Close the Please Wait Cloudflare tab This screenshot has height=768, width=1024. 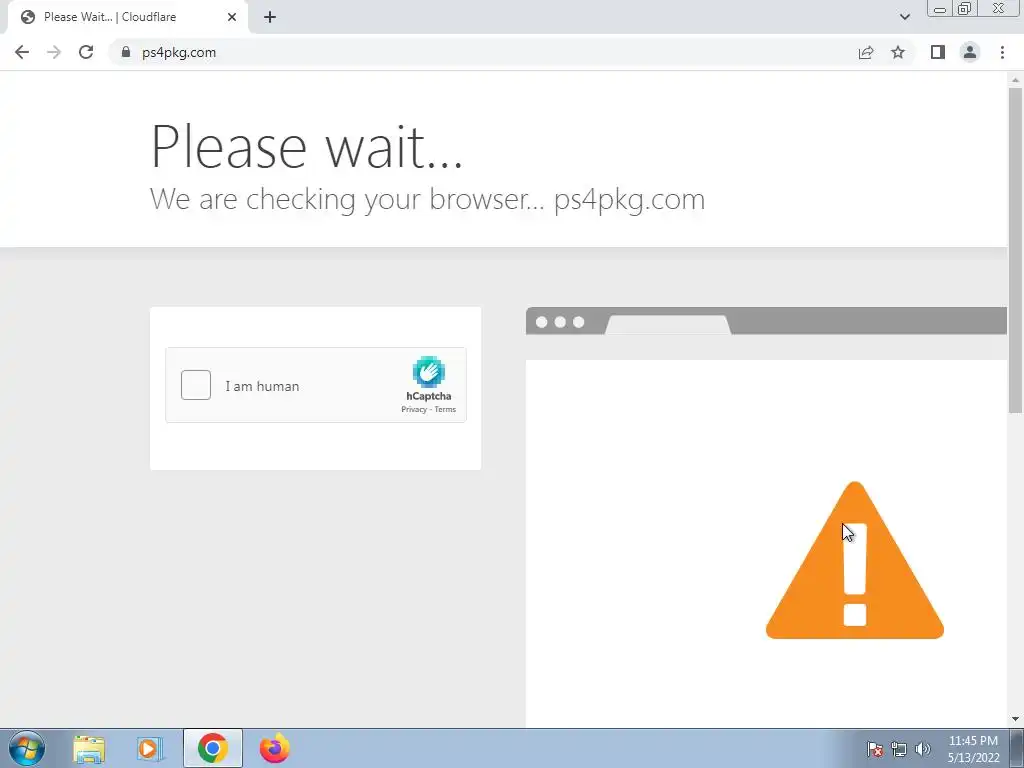[x=232, y=17]
